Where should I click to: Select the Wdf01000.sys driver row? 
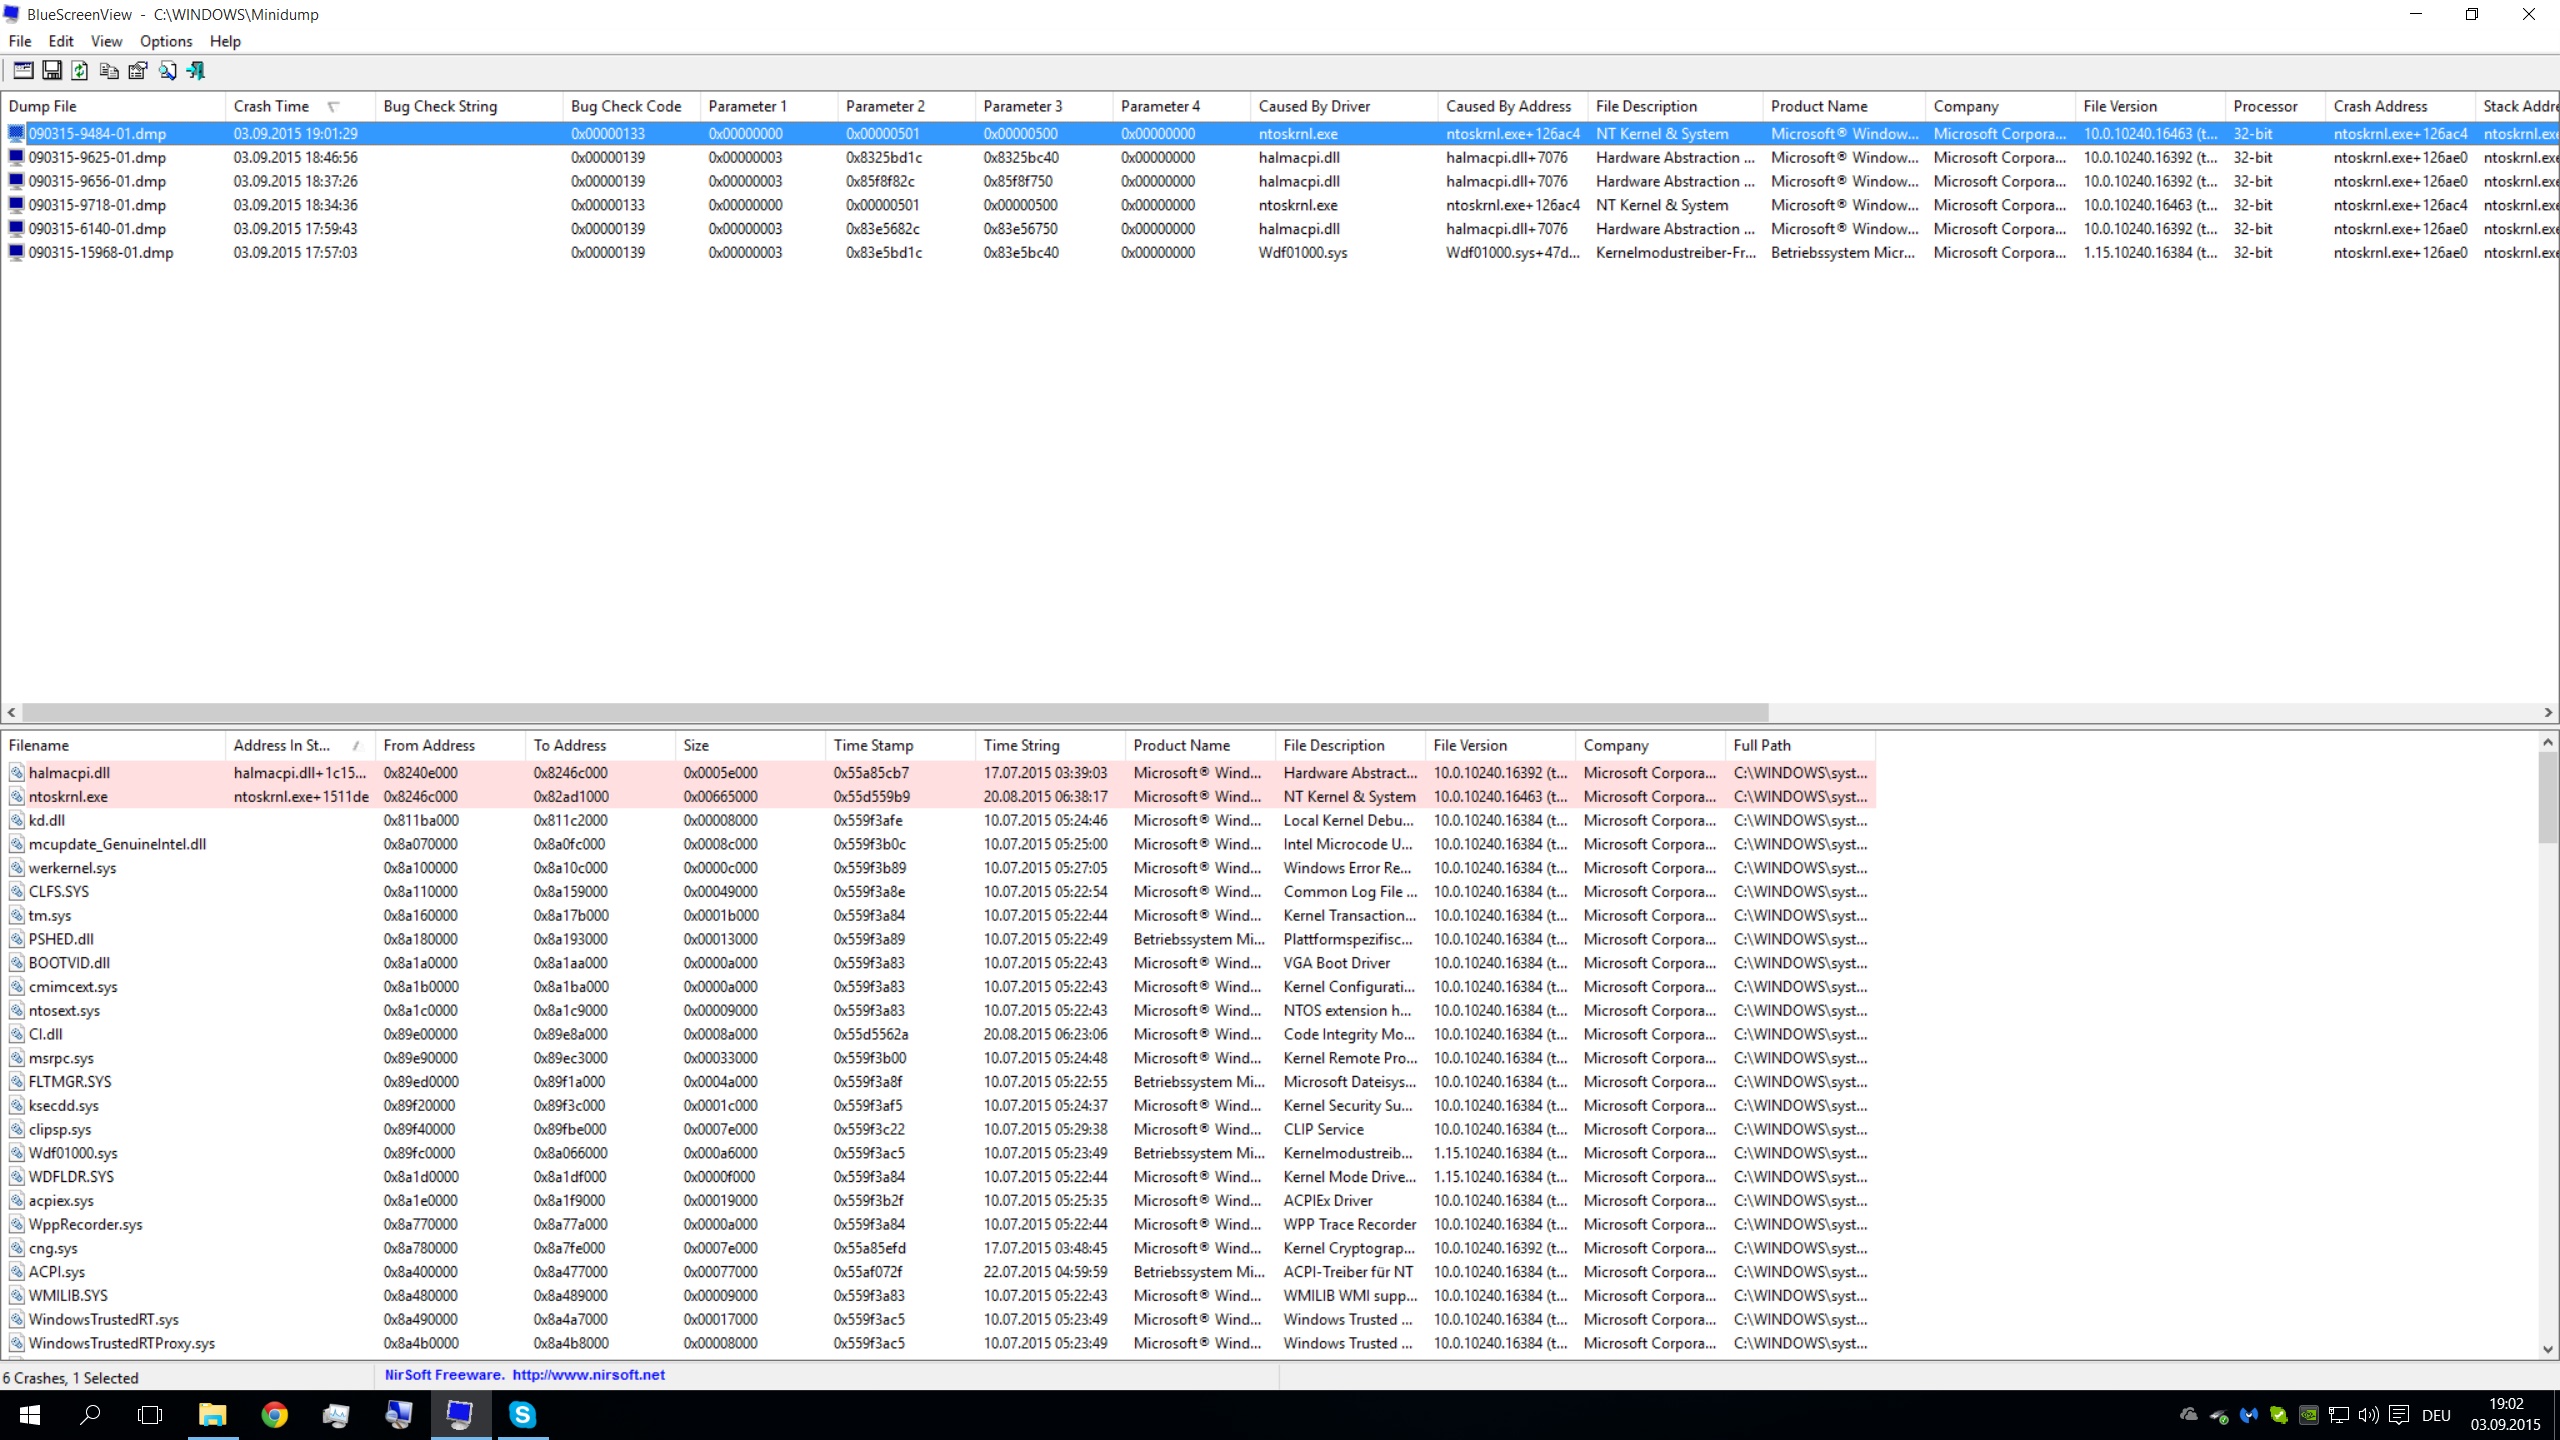(73, 1153)
